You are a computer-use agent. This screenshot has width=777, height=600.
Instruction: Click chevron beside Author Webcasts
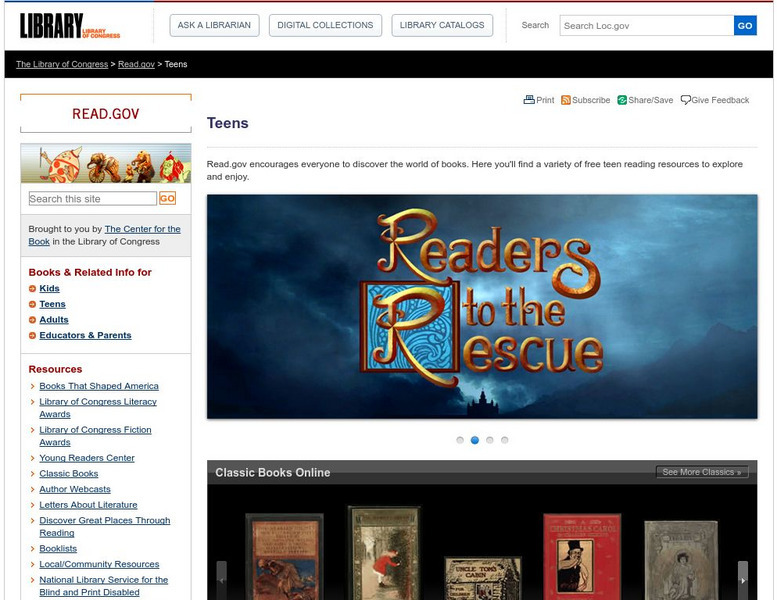(x=32, y=490)
